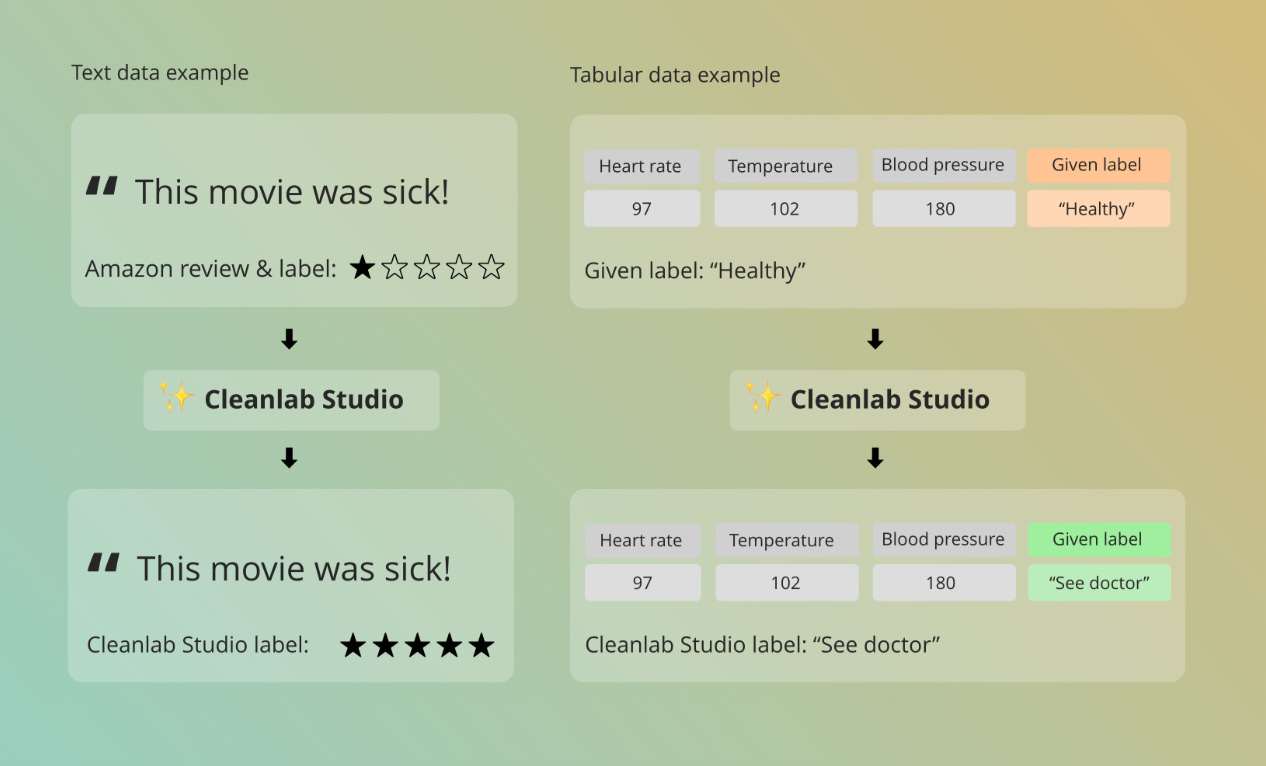Select orange Given label header cell
This screenshot has width=1266, height=766.
click(1097, 165)
